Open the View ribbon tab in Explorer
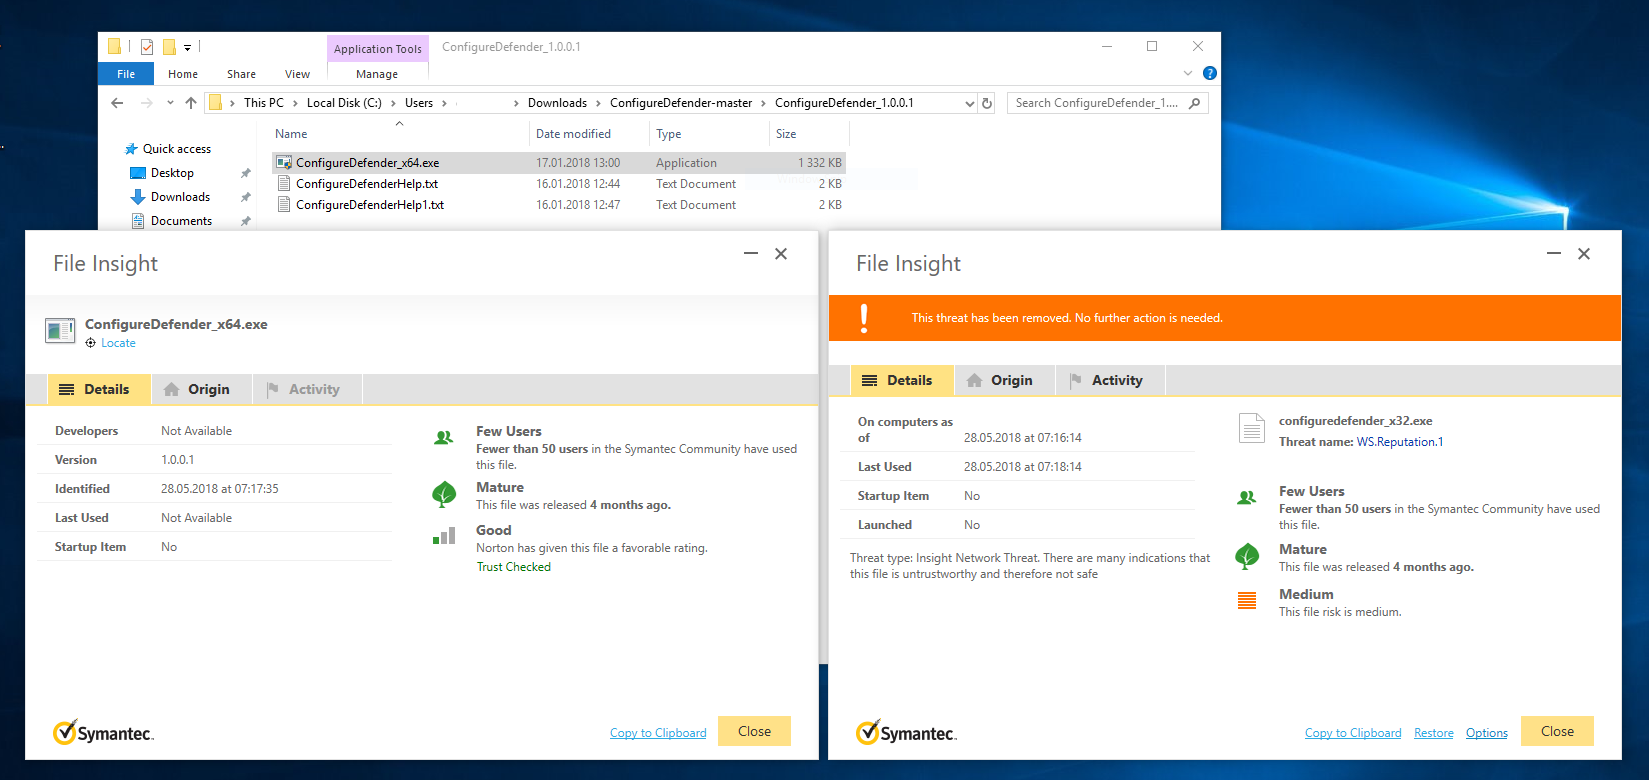The image size is (1649, 780). pos(297,74)
